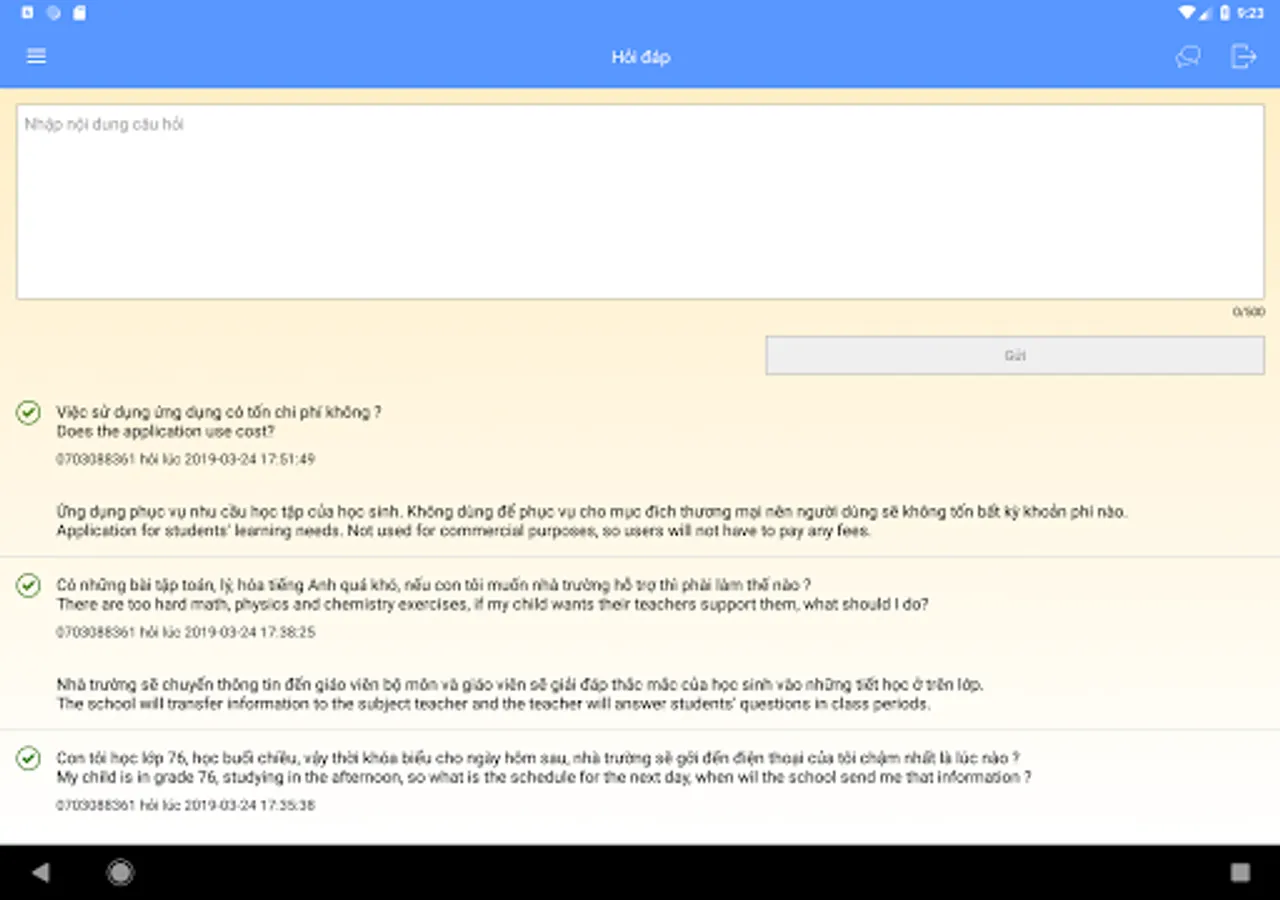Open the chat bubbles icon in header
This screenshot has width=1280, height=900.
coord(1188,57)
